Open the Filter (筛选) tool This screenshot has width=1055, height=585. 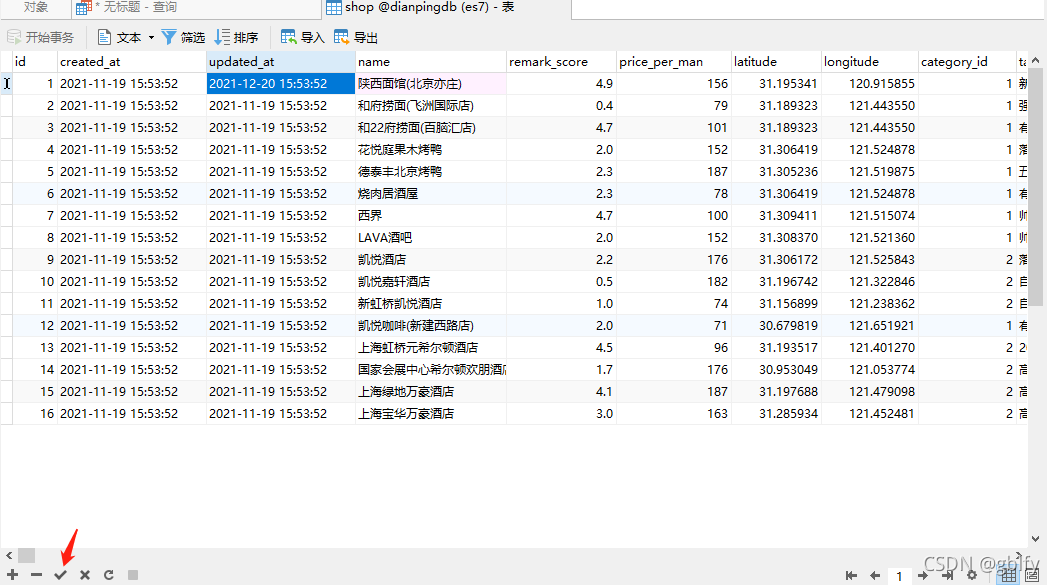[183, 38]
